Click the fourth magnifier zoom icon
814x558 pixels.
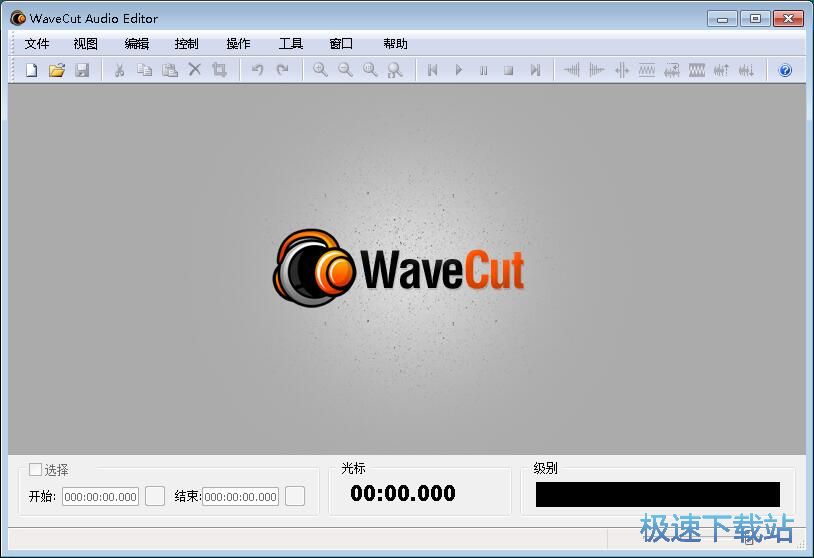(x=395, y=70)
